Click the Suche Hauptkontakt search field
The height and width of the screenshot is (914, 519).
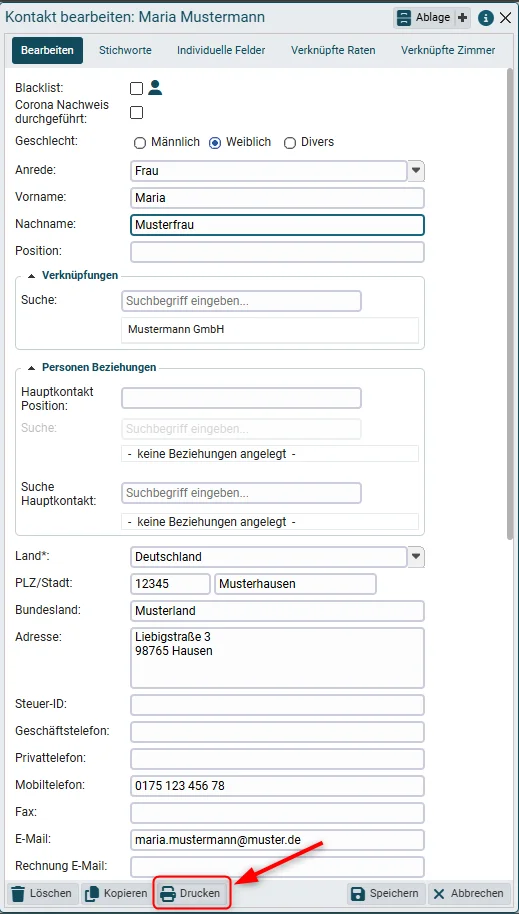coord(241,493)
